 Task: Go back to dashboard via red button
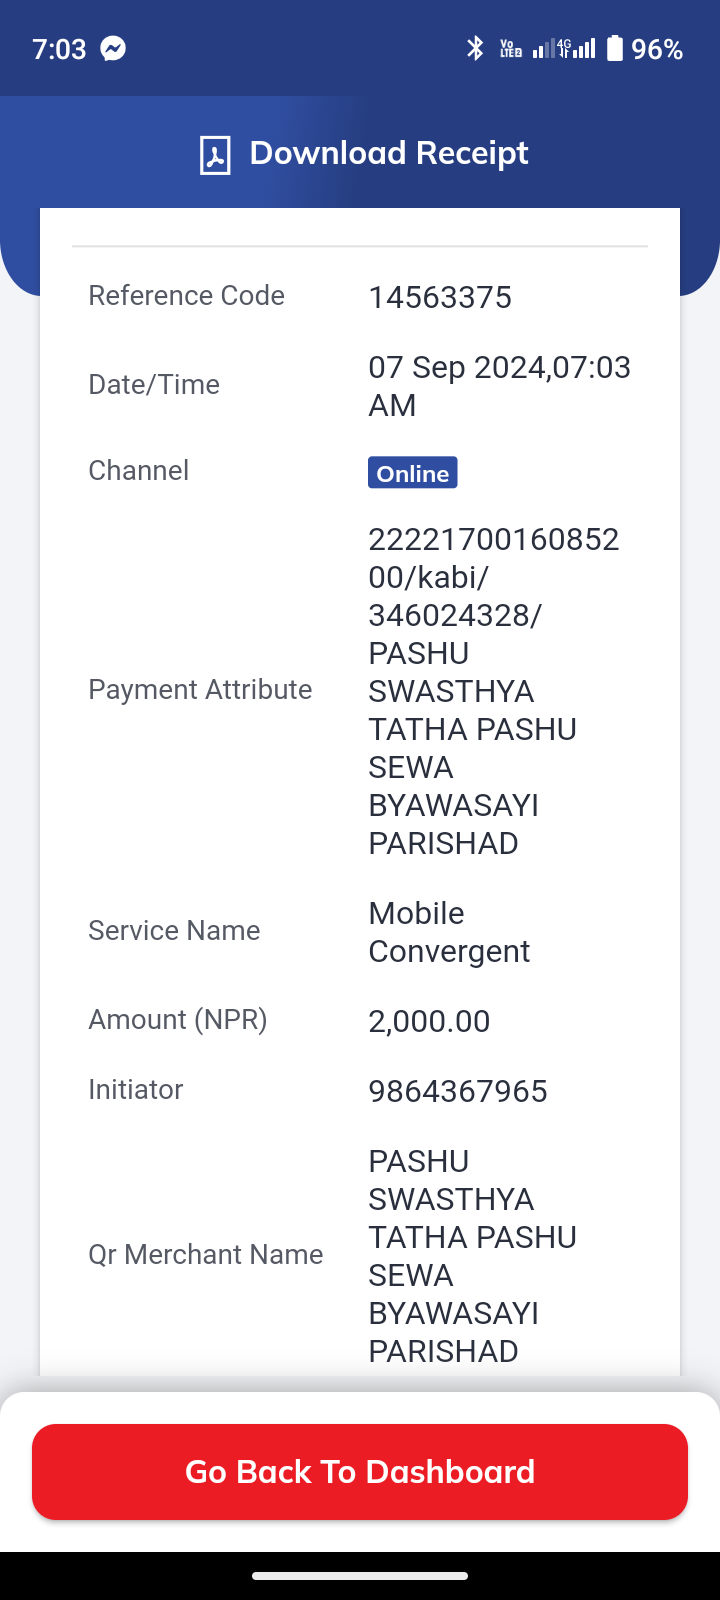[360, 1472]
